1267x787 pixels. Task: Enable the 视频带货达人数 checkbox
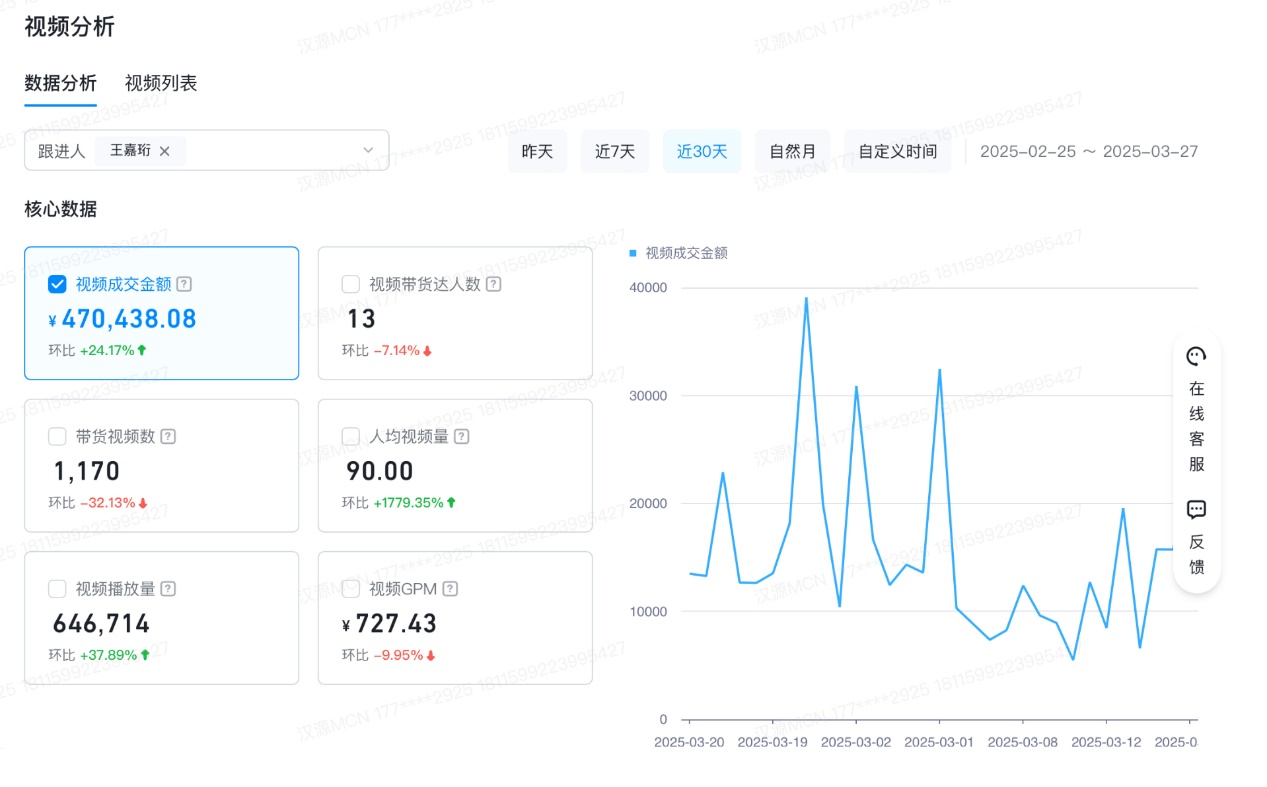(x=351, y=284)
